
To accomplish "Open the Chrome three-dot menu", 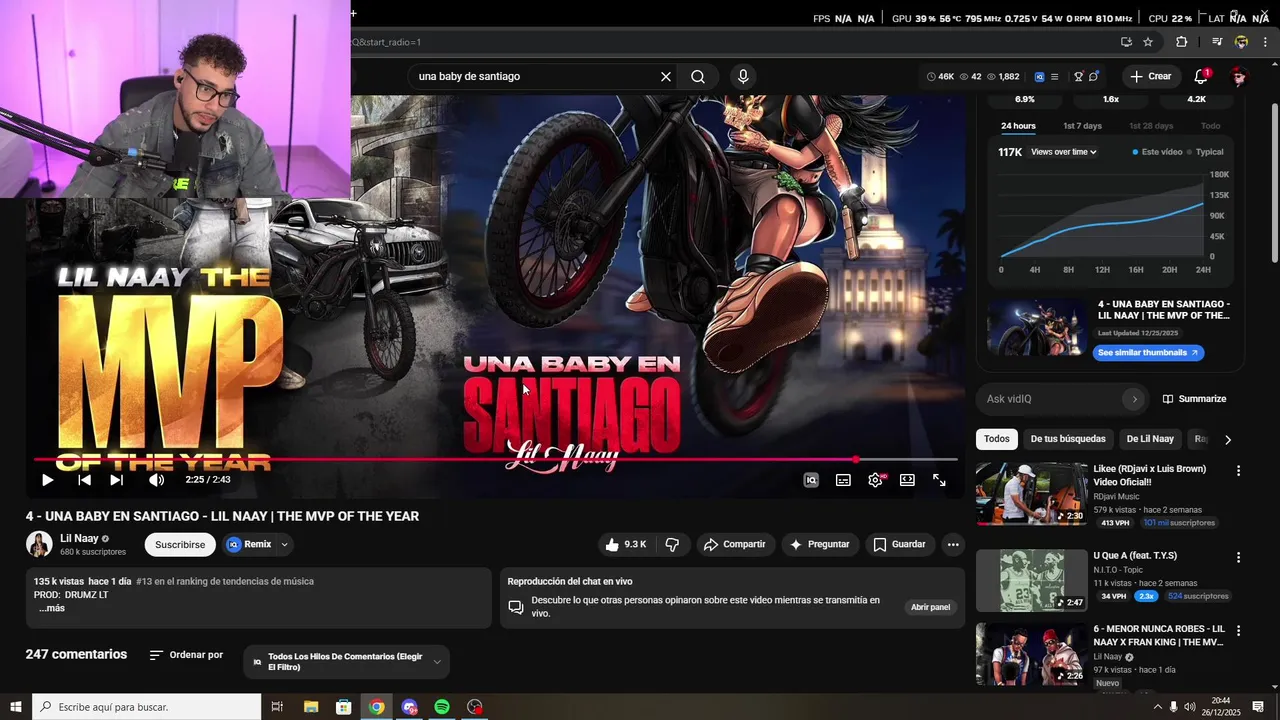I will [1266, 42].
